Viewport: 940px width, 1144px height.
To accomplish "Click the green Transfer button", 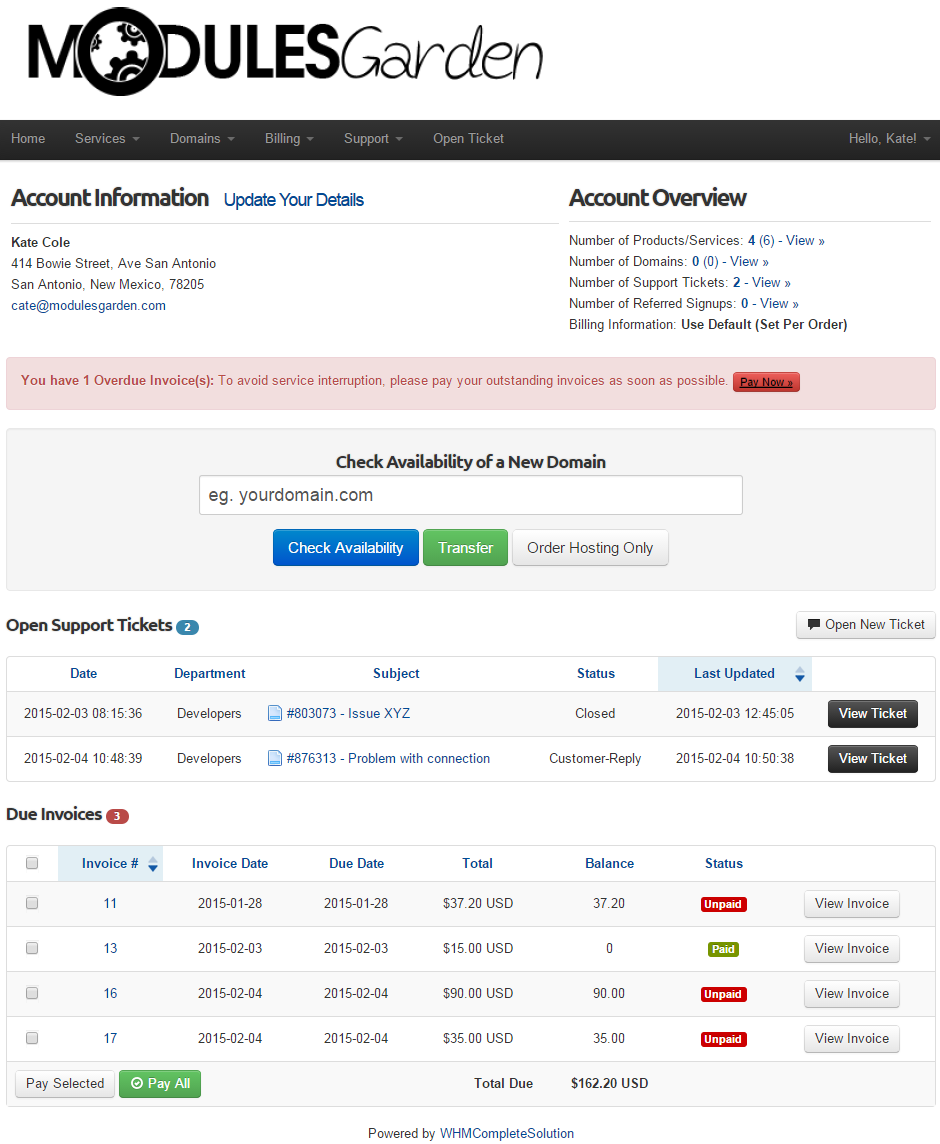I will 465,548.
